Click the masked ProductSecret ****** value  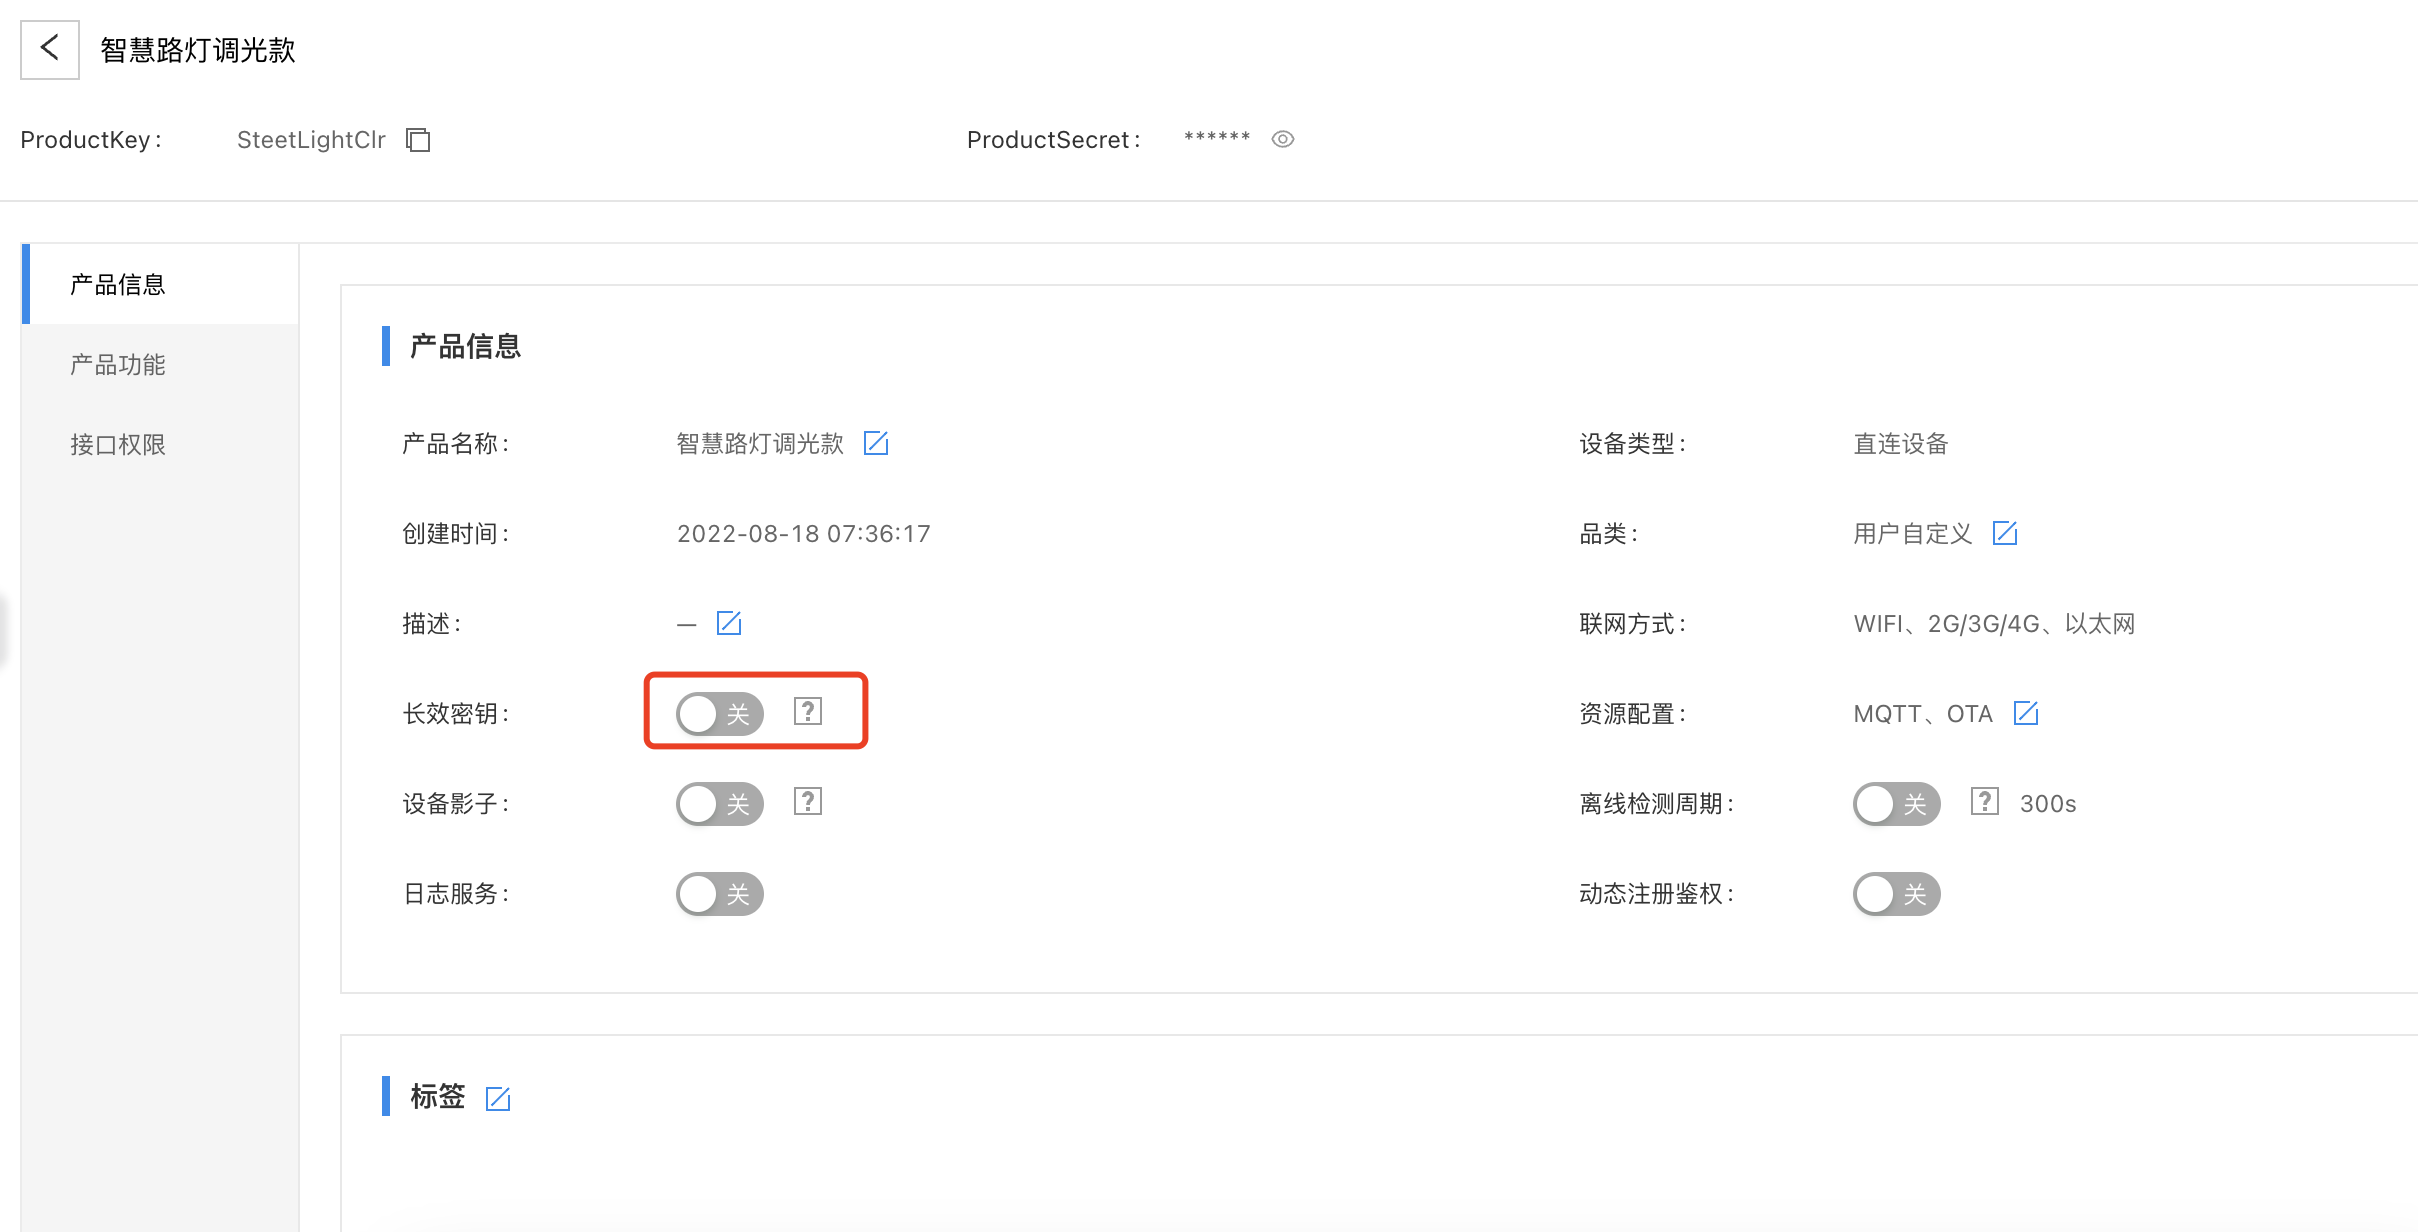[1217, 138]
